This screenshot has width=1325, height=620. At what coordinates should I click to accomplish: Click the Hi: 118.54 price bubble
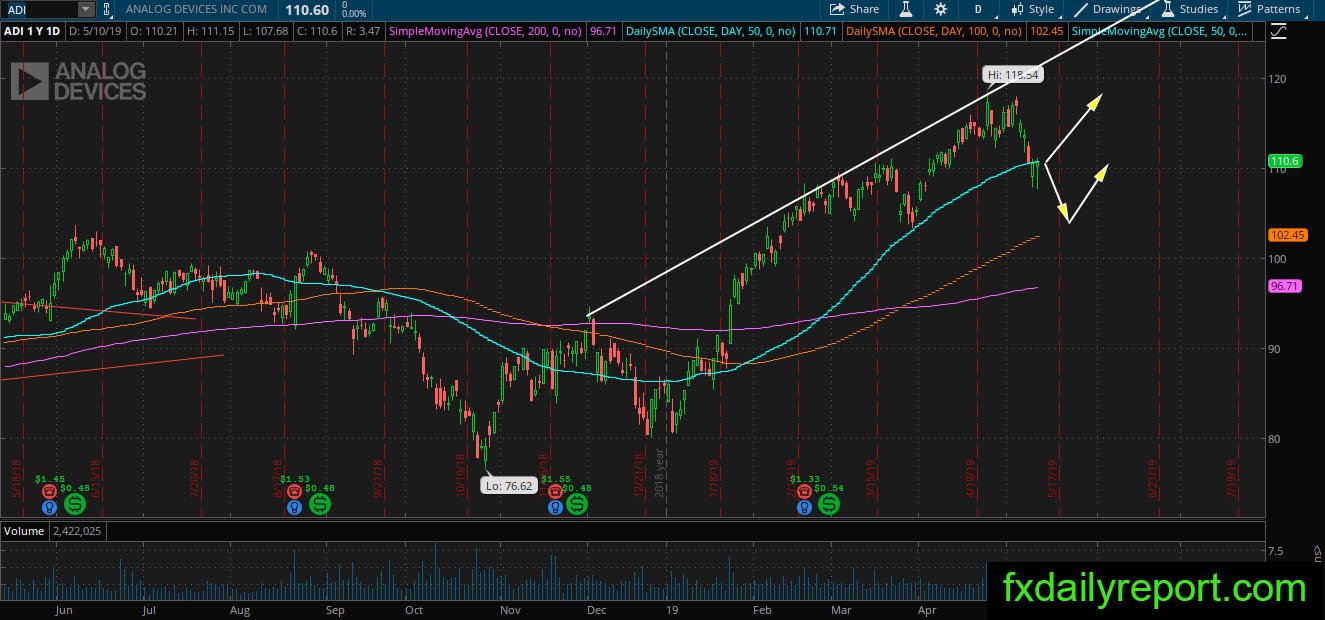click(x=1014, y=75)
